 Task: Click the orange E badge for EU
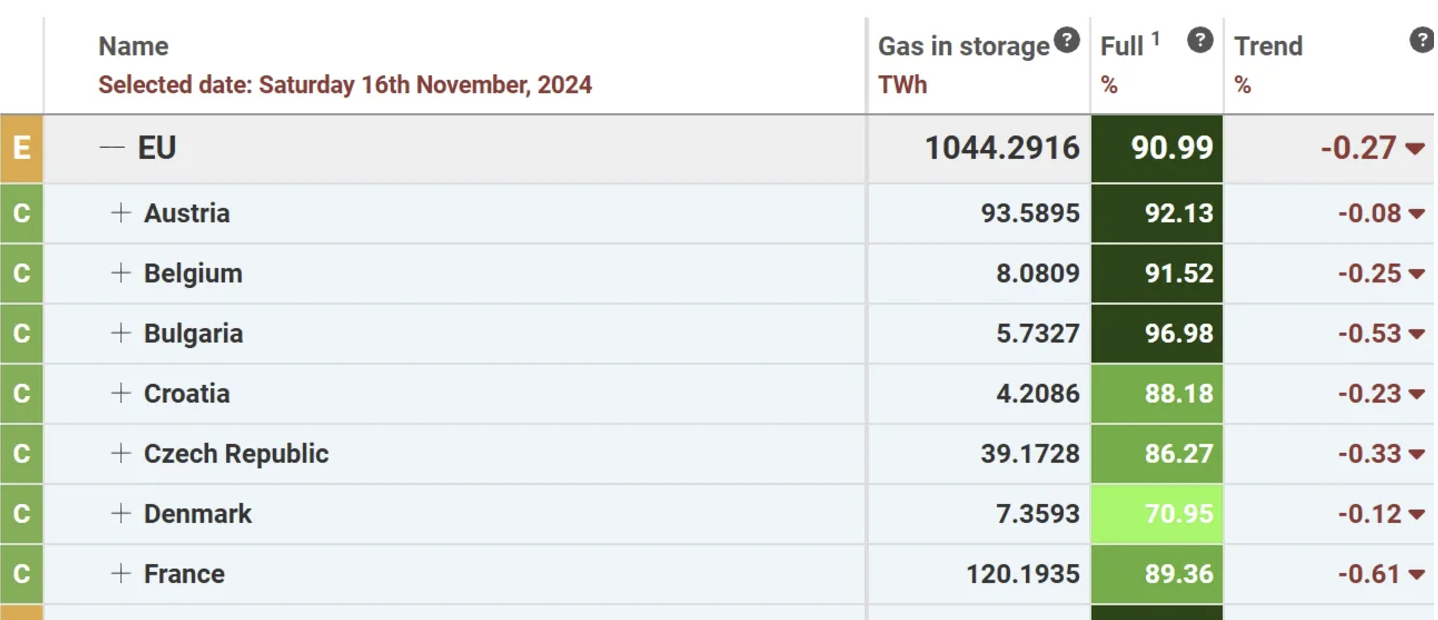[21, 148]
